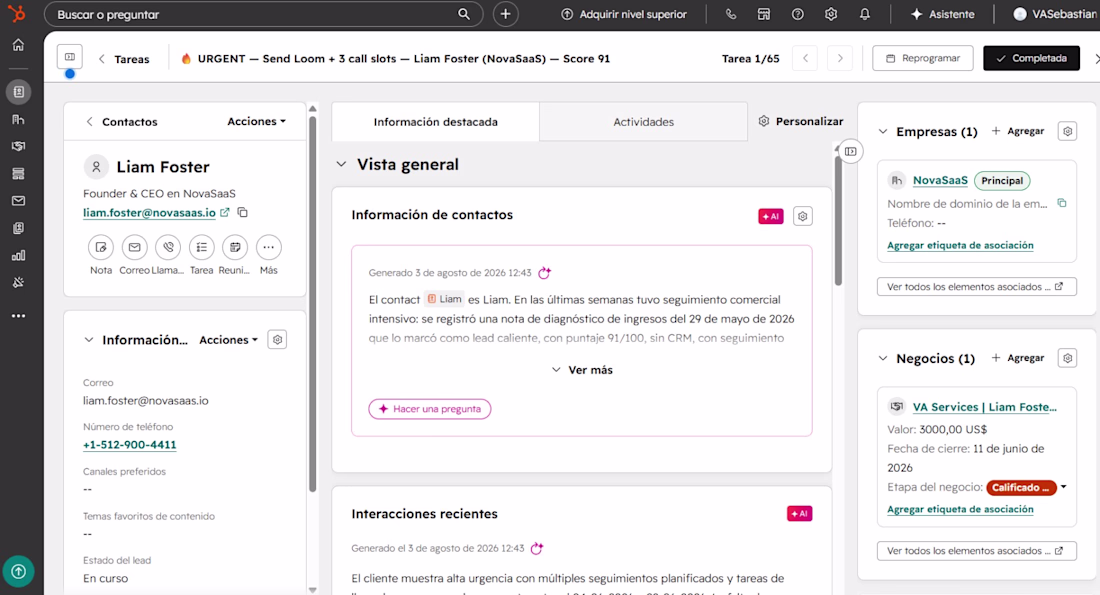
Task: Open the VASebastian account menu
Action: tap(1055, 14)
